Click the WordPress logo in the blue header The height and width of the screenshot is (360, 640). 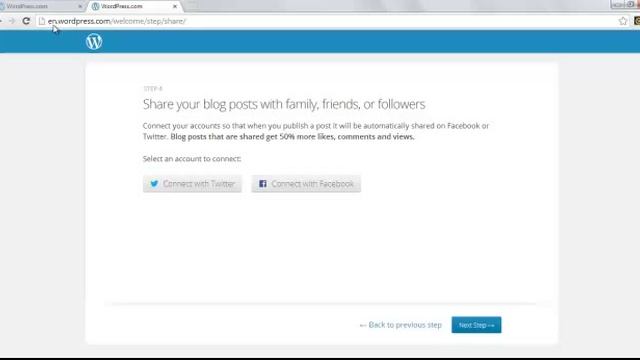pyautogui.click(x=94, y=41)
